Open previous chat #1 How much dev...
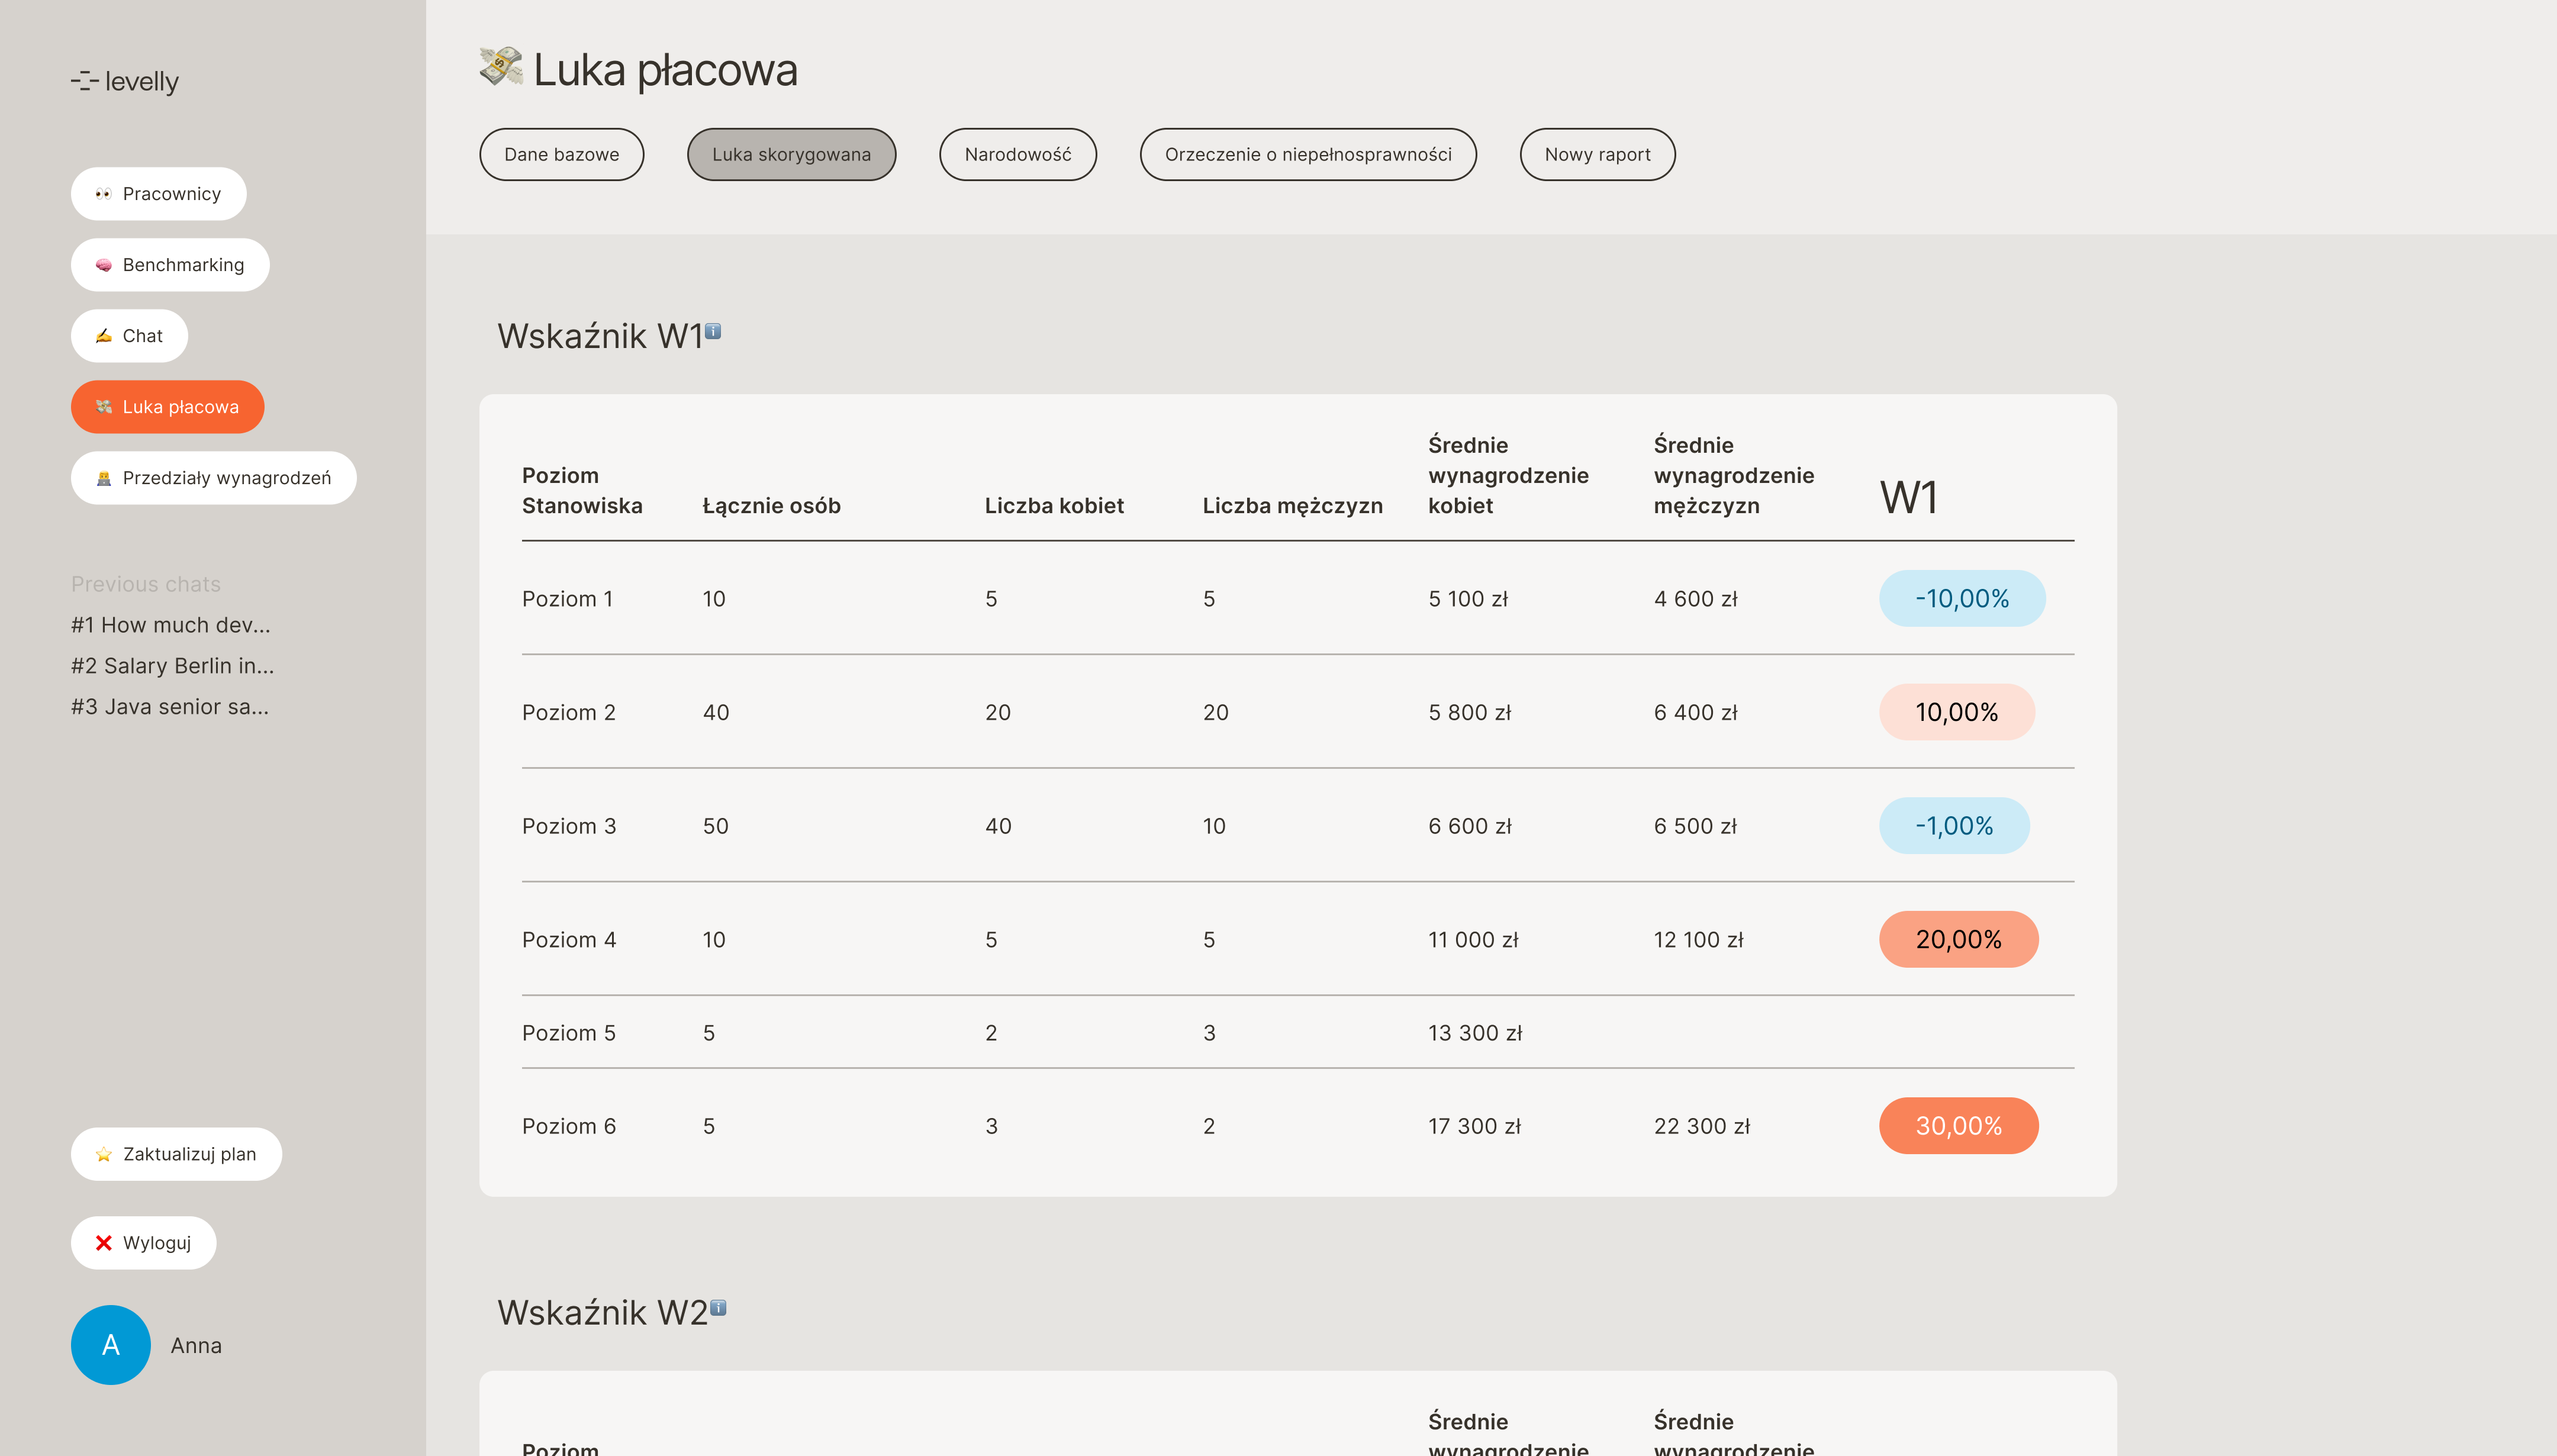The image size is (2557, 1456). click(x=171, y=625)
